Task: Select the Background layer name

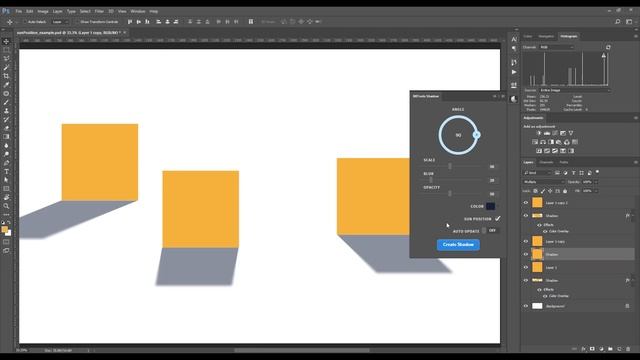Action: tap(555, 306)
